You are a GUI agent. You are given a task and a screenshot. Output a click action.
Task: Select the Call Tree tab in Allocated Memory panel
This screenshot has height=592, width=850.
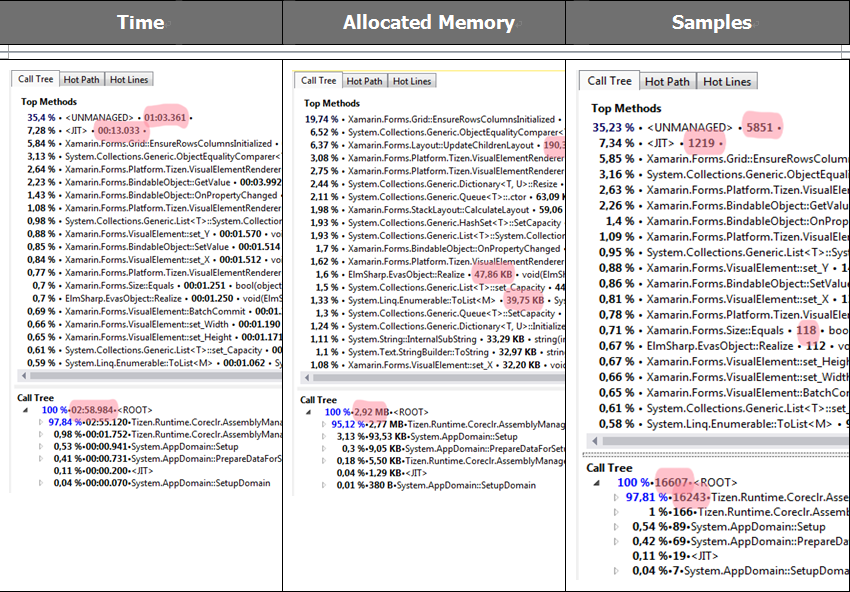[x=318, y=81]
